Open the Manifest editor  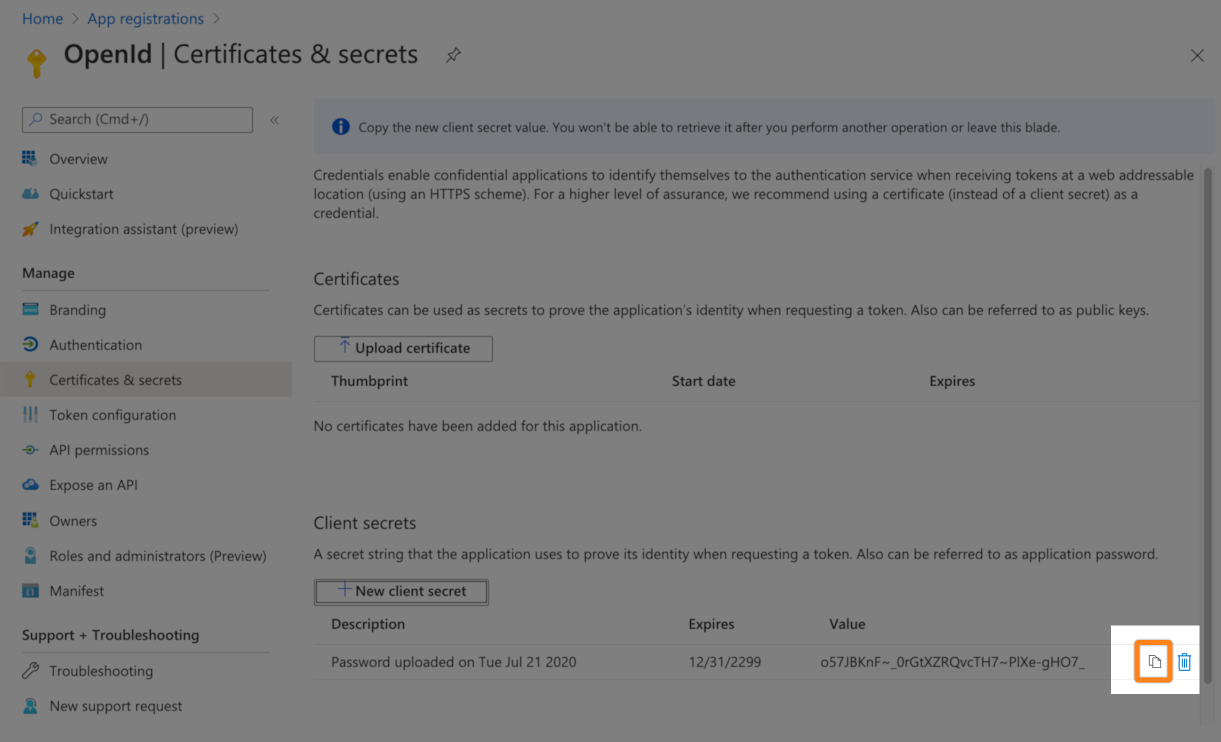(76, 590)
